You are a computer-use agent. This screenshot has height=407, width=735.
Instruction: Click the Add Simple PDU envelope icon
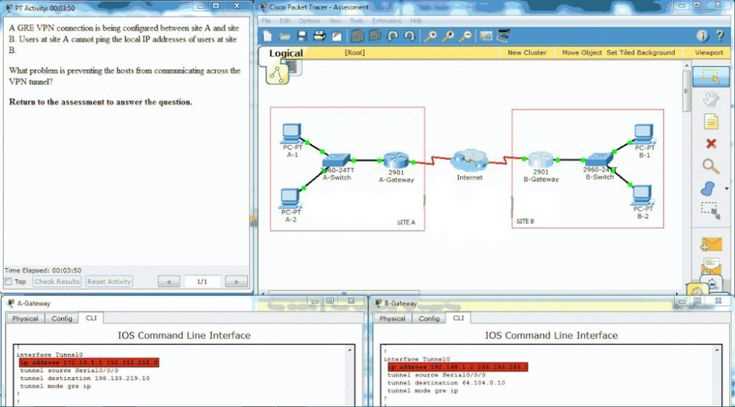point(711,245)
